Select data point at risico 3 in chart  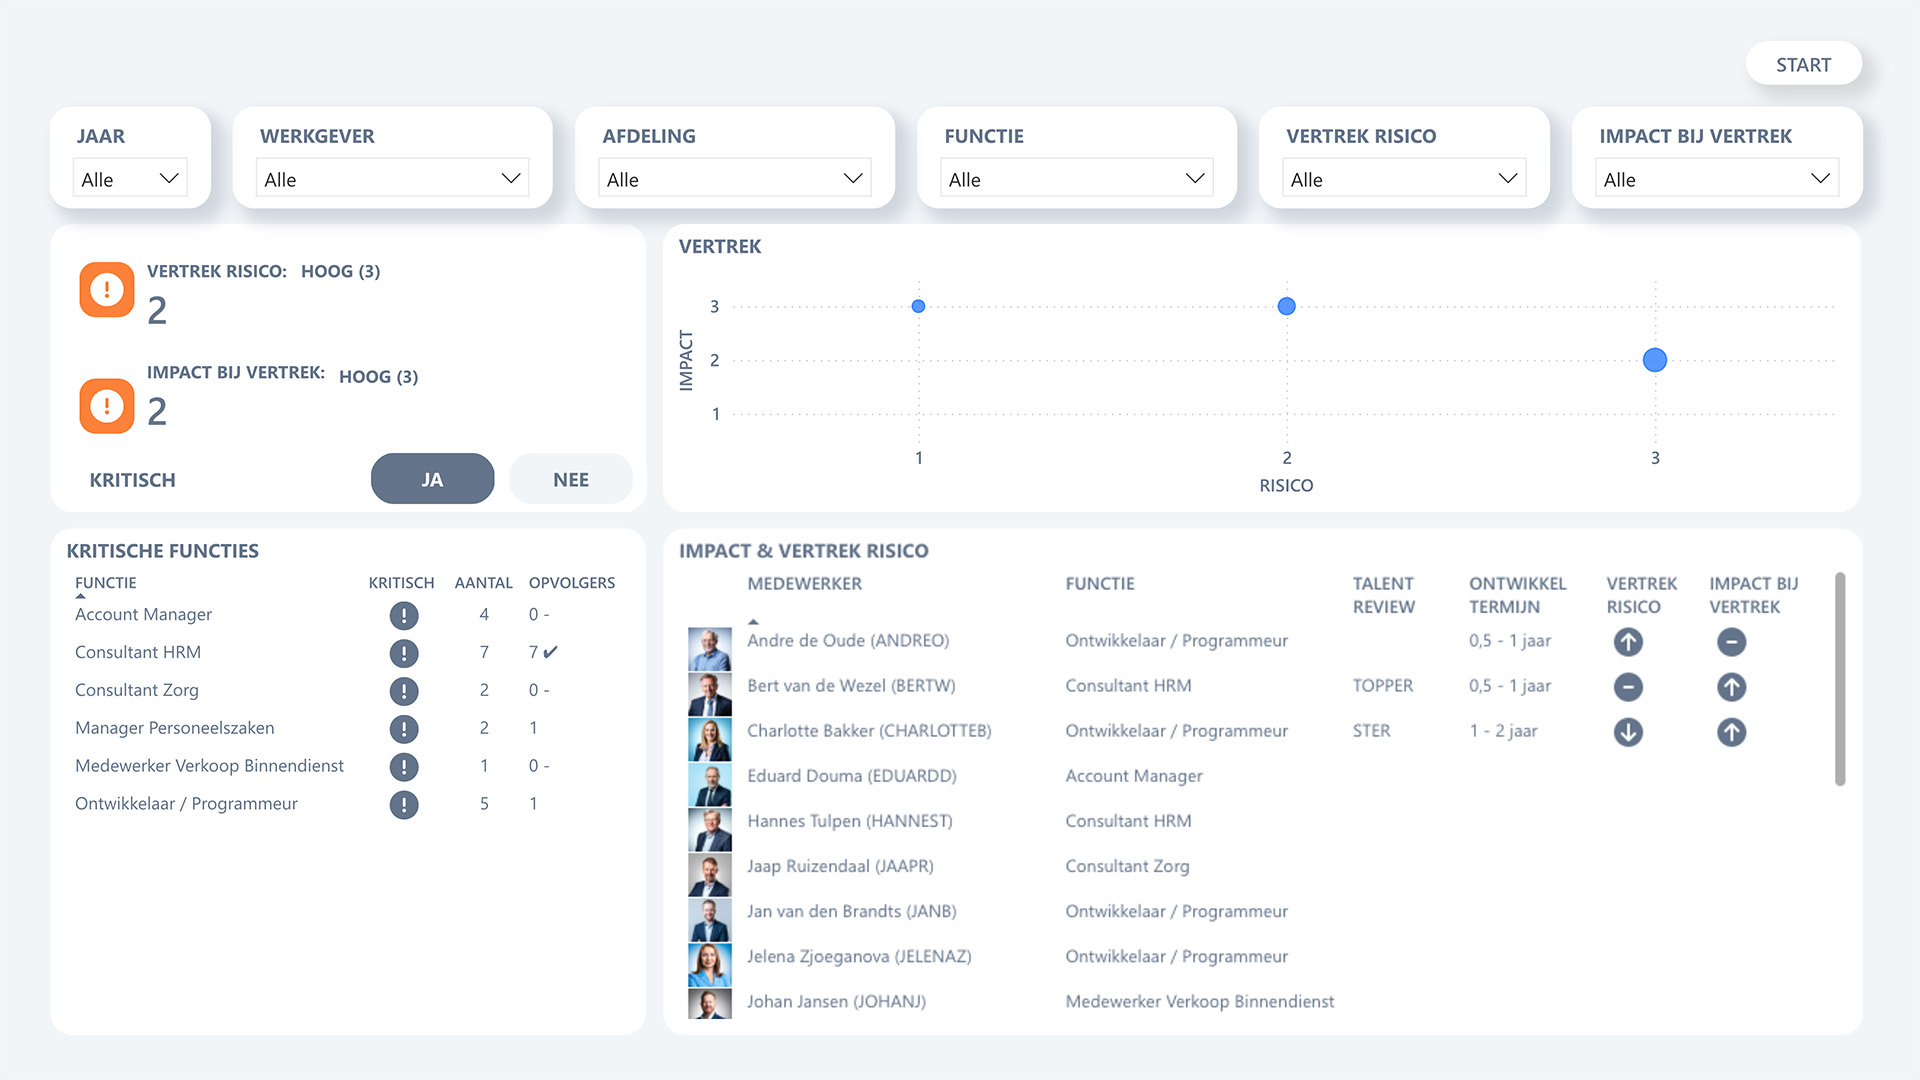1655,360
